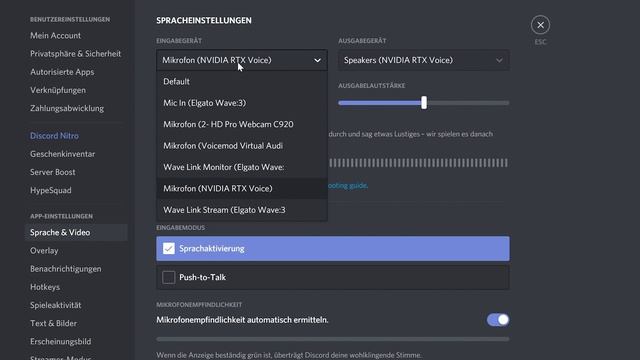Close settings with the X icon
The width and height of the screenshot is (640, 360).
click(540, 25)
